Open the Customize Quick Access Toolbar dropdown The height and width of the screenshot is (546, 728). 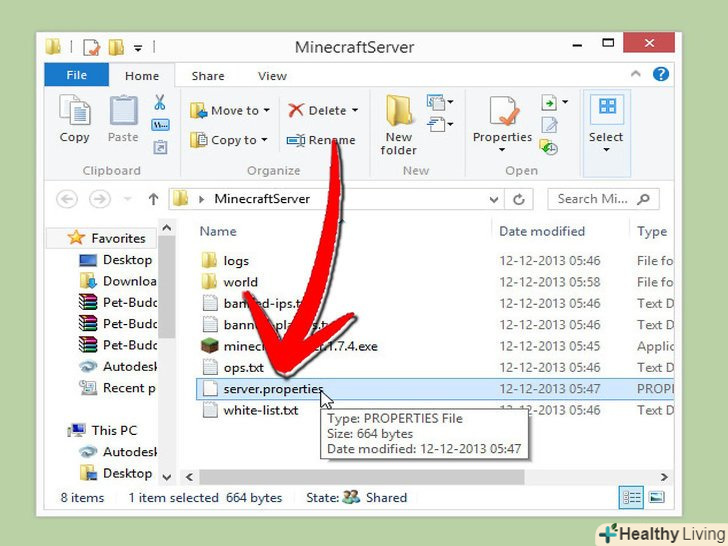[x=138, y=48]
